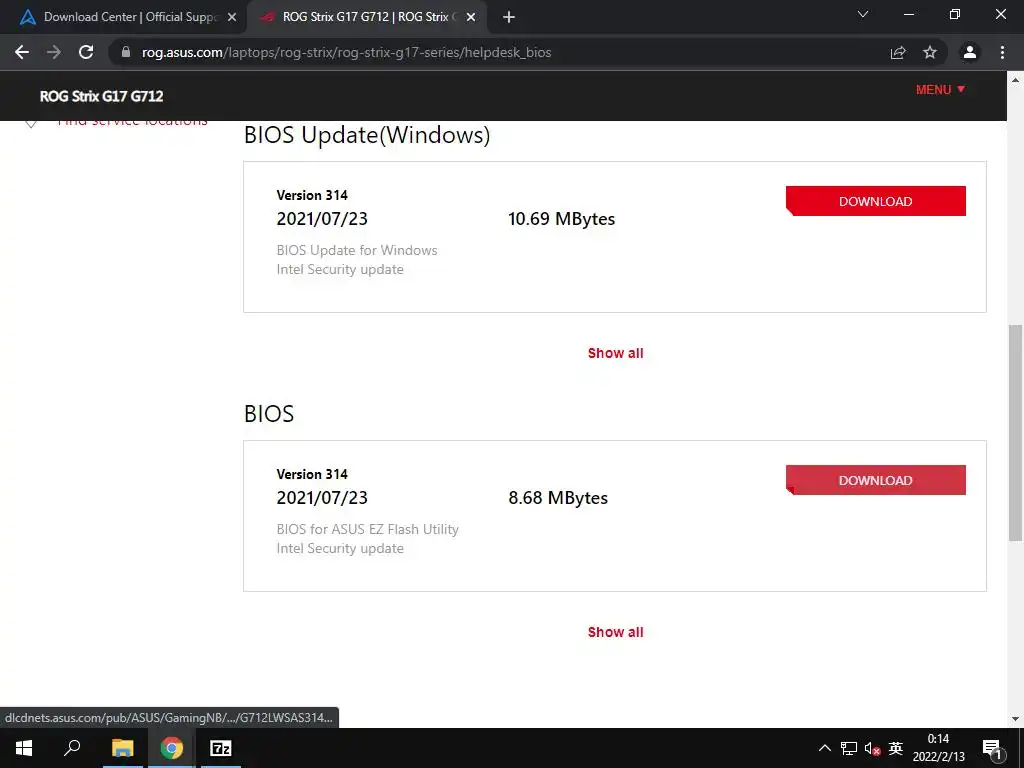This screenshot has width=1024, height=768.
Task: Click the Chrome taskbar icon
Action: point(172,748)
